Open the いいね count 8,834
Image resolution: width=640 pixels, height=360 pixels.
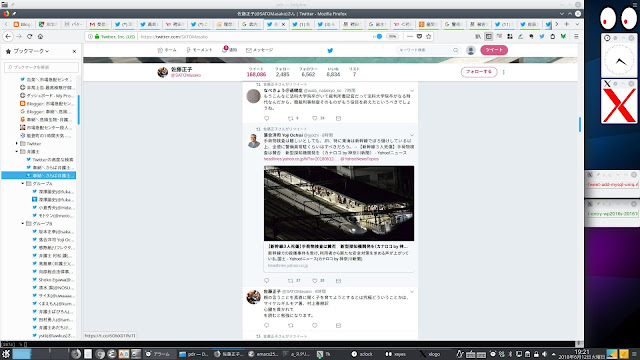[x=333, y=72]
